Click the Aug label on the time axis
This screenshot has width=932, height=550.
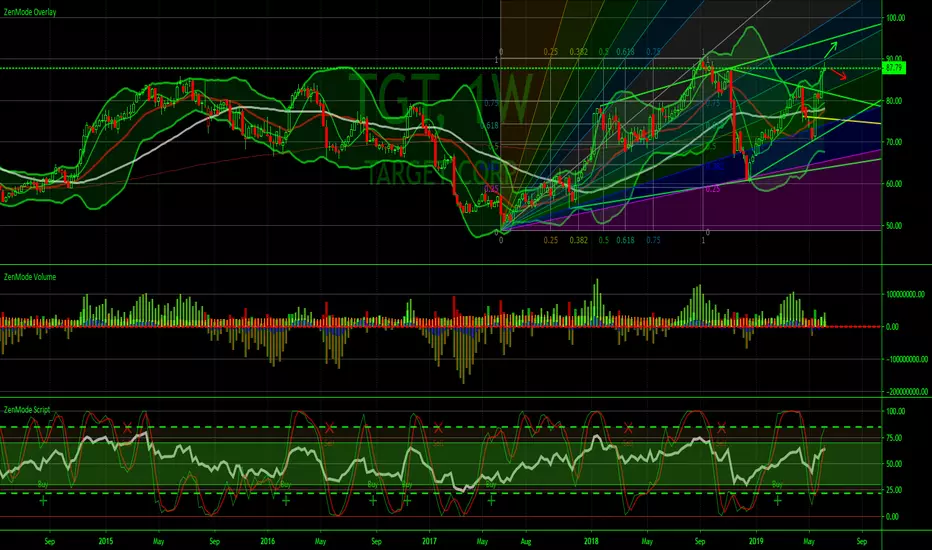tap(525, 542)
